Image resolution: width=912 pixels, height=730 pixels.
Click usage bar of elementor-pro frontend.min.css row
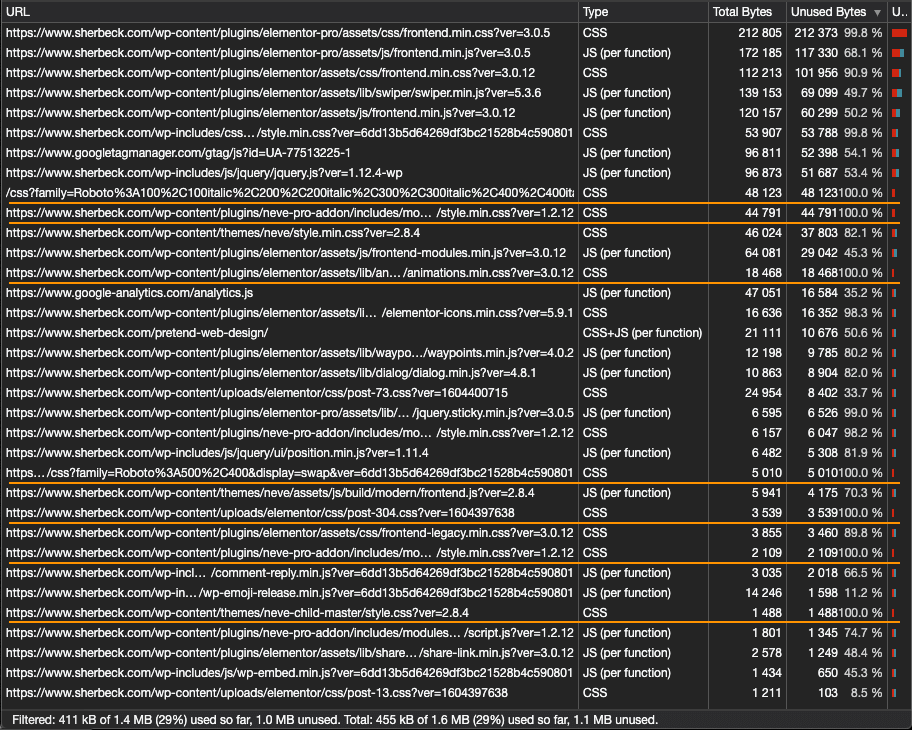click(899, 33)
